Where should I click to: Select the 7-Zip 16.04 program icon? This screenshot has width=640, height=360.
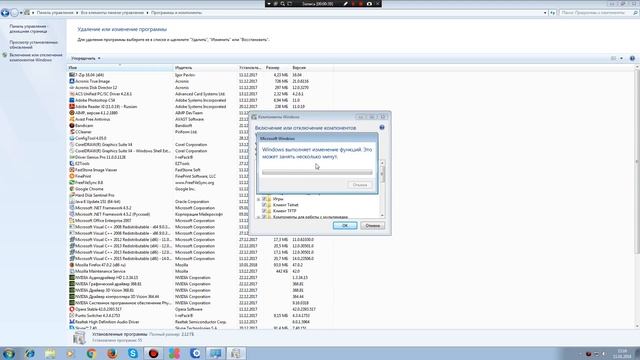tap(72, 75)
